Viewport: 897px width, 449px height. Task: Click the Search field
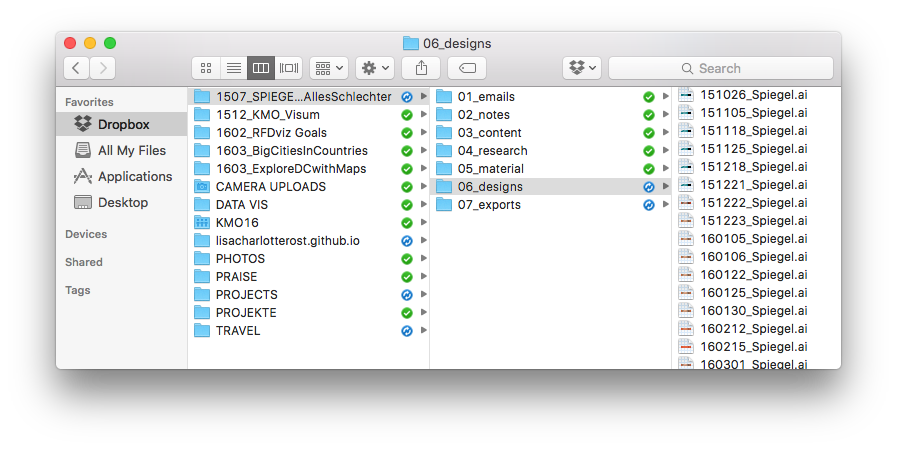721,68
